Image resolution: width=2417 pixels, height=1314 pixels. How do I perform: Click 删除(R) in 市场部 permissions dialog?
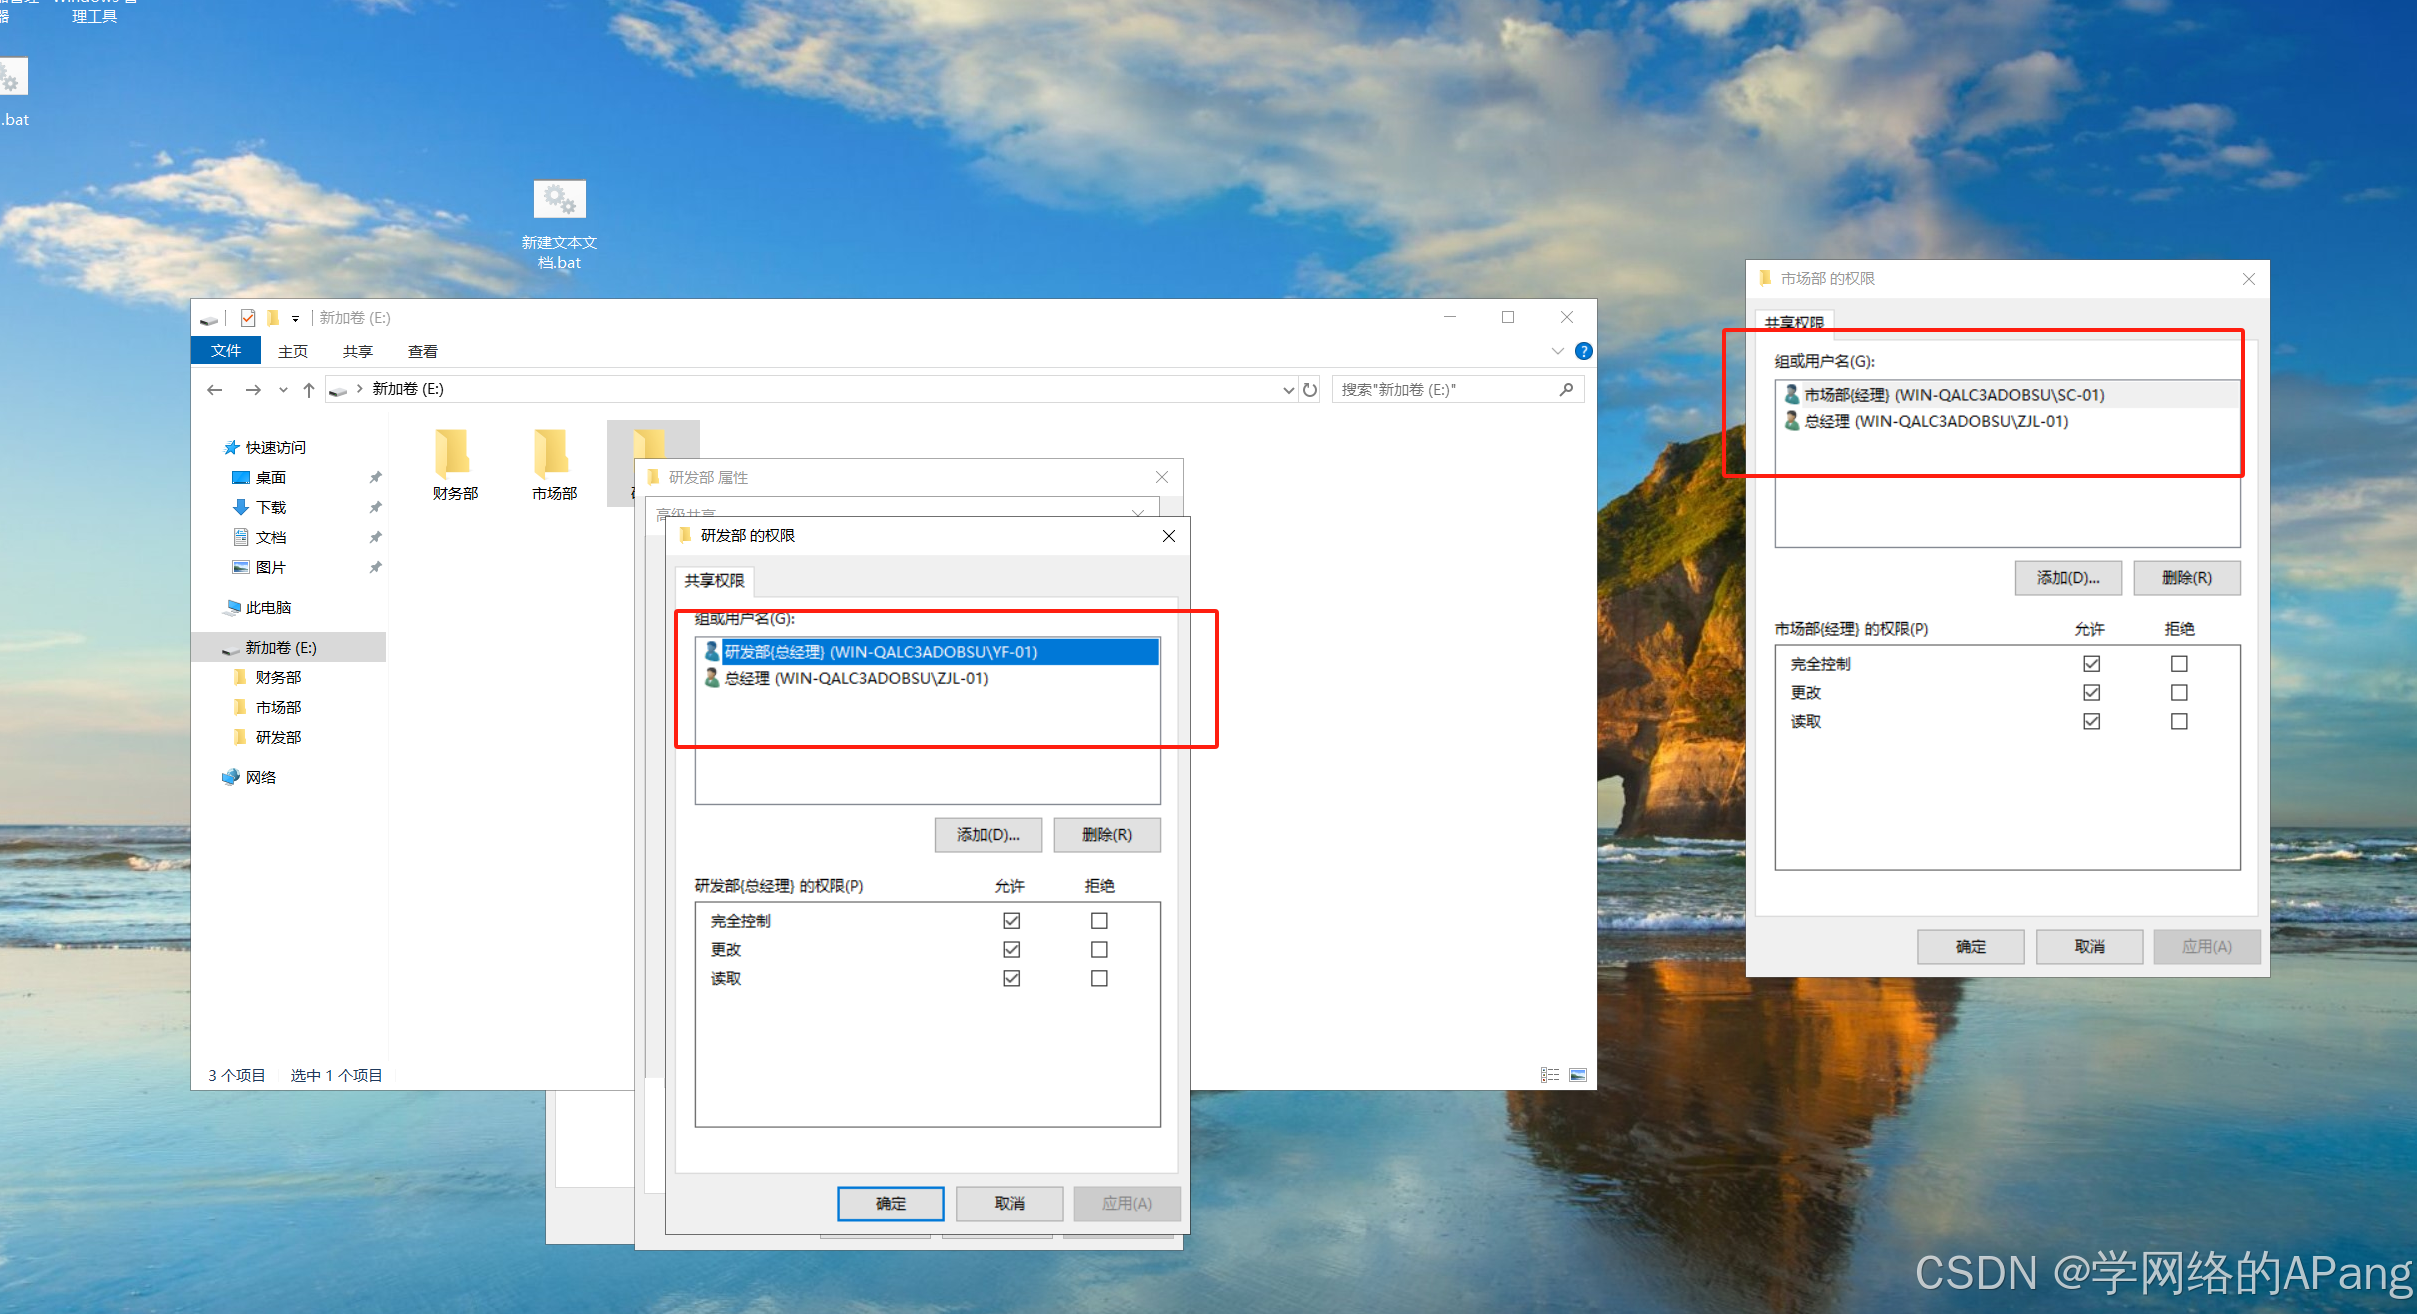coord(2186,578)
